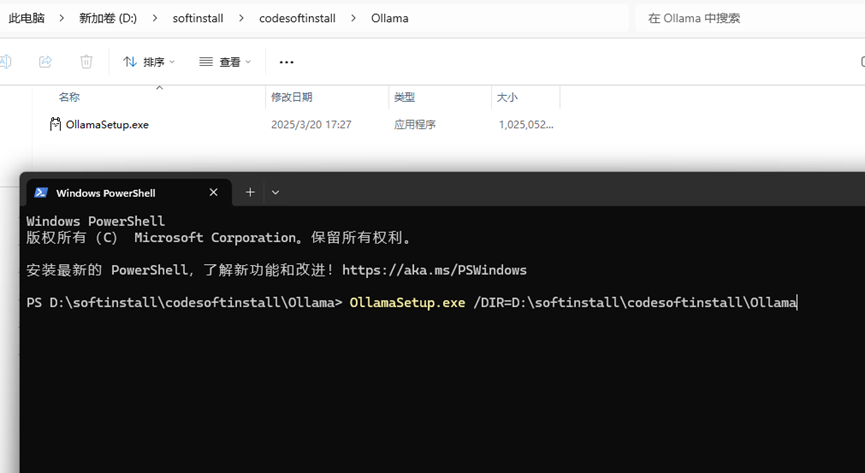Sort by the 大小 column header
Screen dimensions: 865x473
tap(507, 97)
